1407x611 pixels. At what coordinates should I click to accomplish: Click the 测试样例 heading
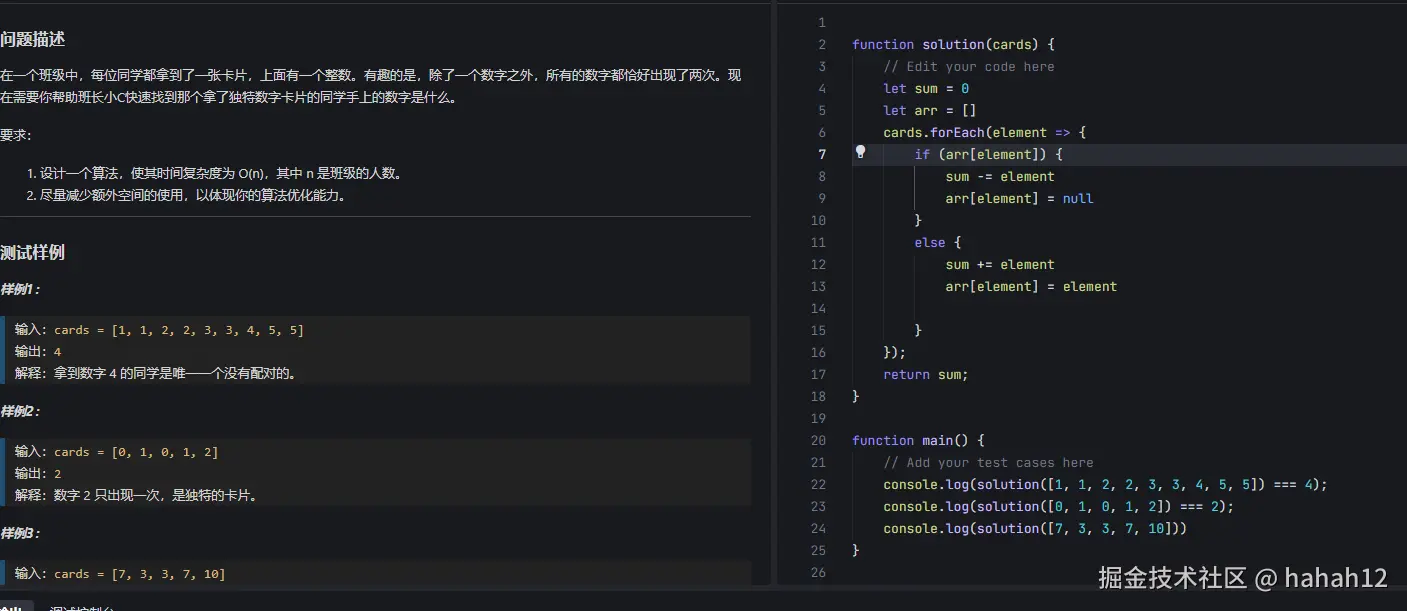[33, 253]
